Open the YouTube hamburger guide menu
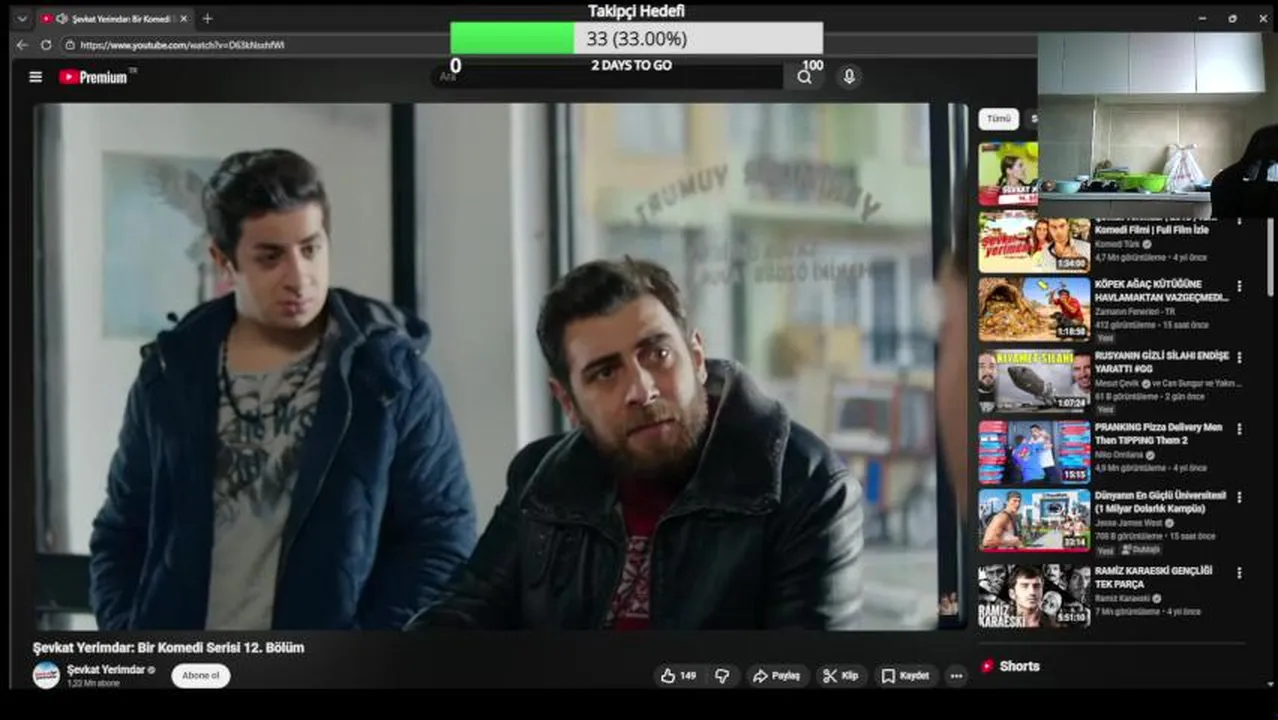 coord(36,77)
